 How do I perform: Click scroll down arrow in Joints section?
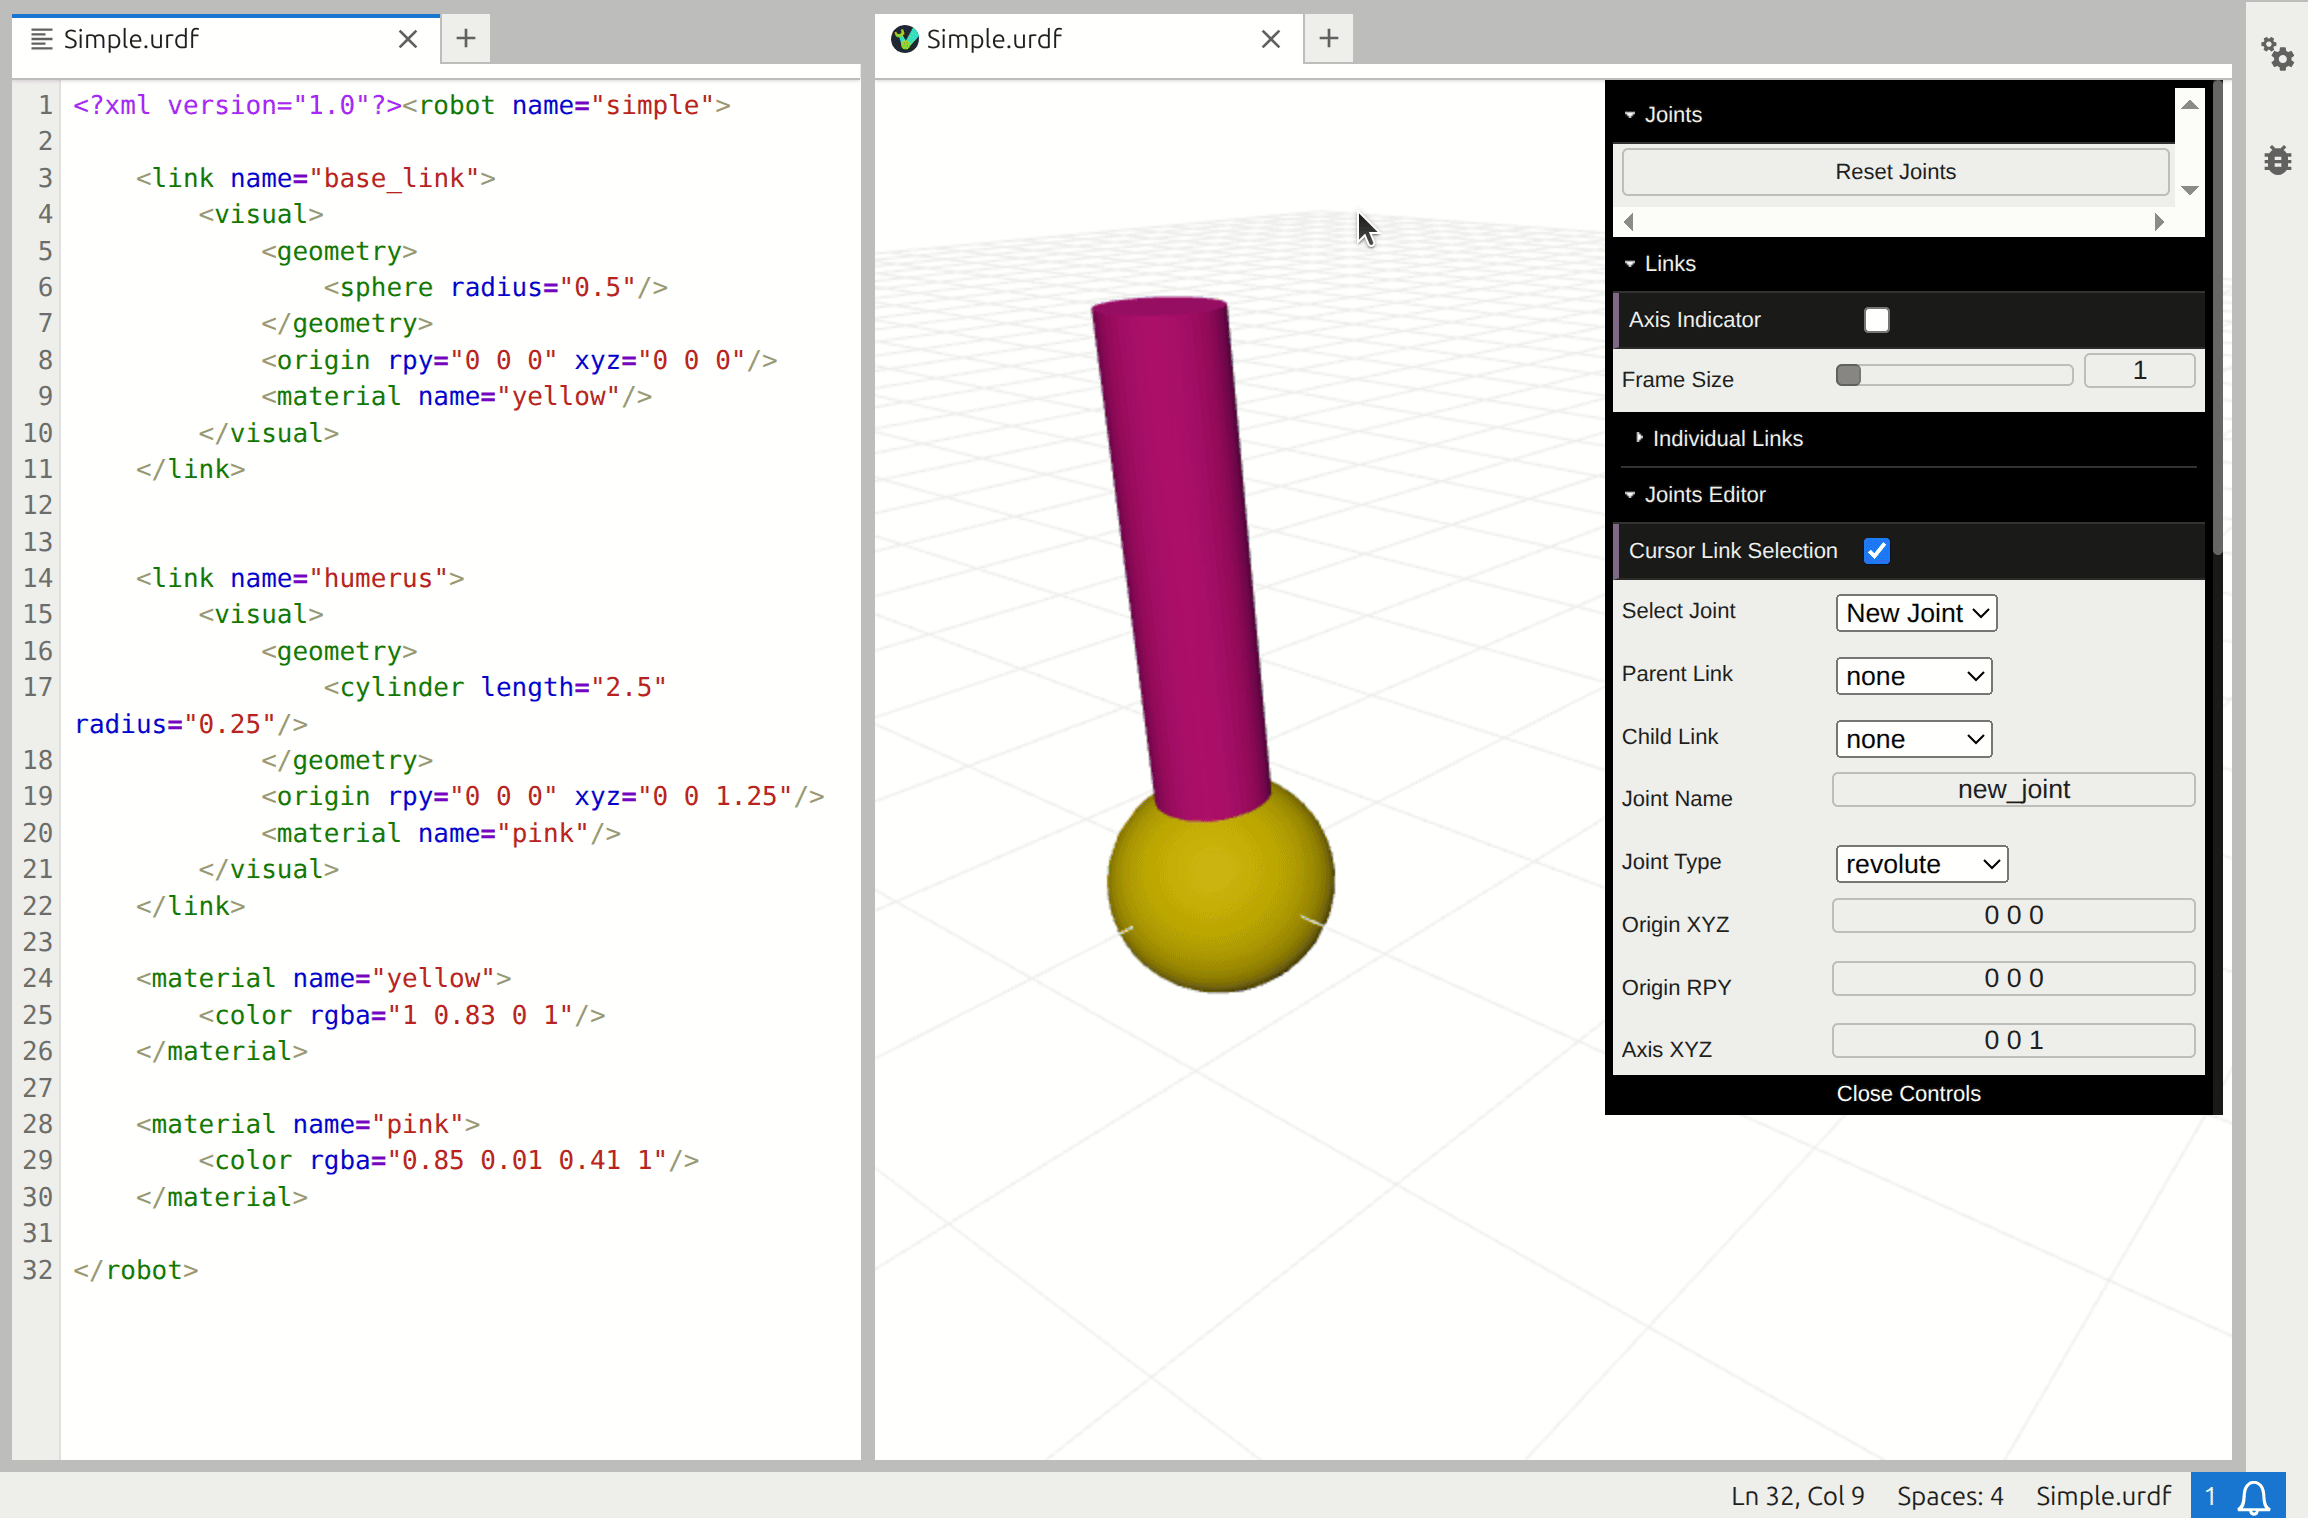click(2190, 190)
